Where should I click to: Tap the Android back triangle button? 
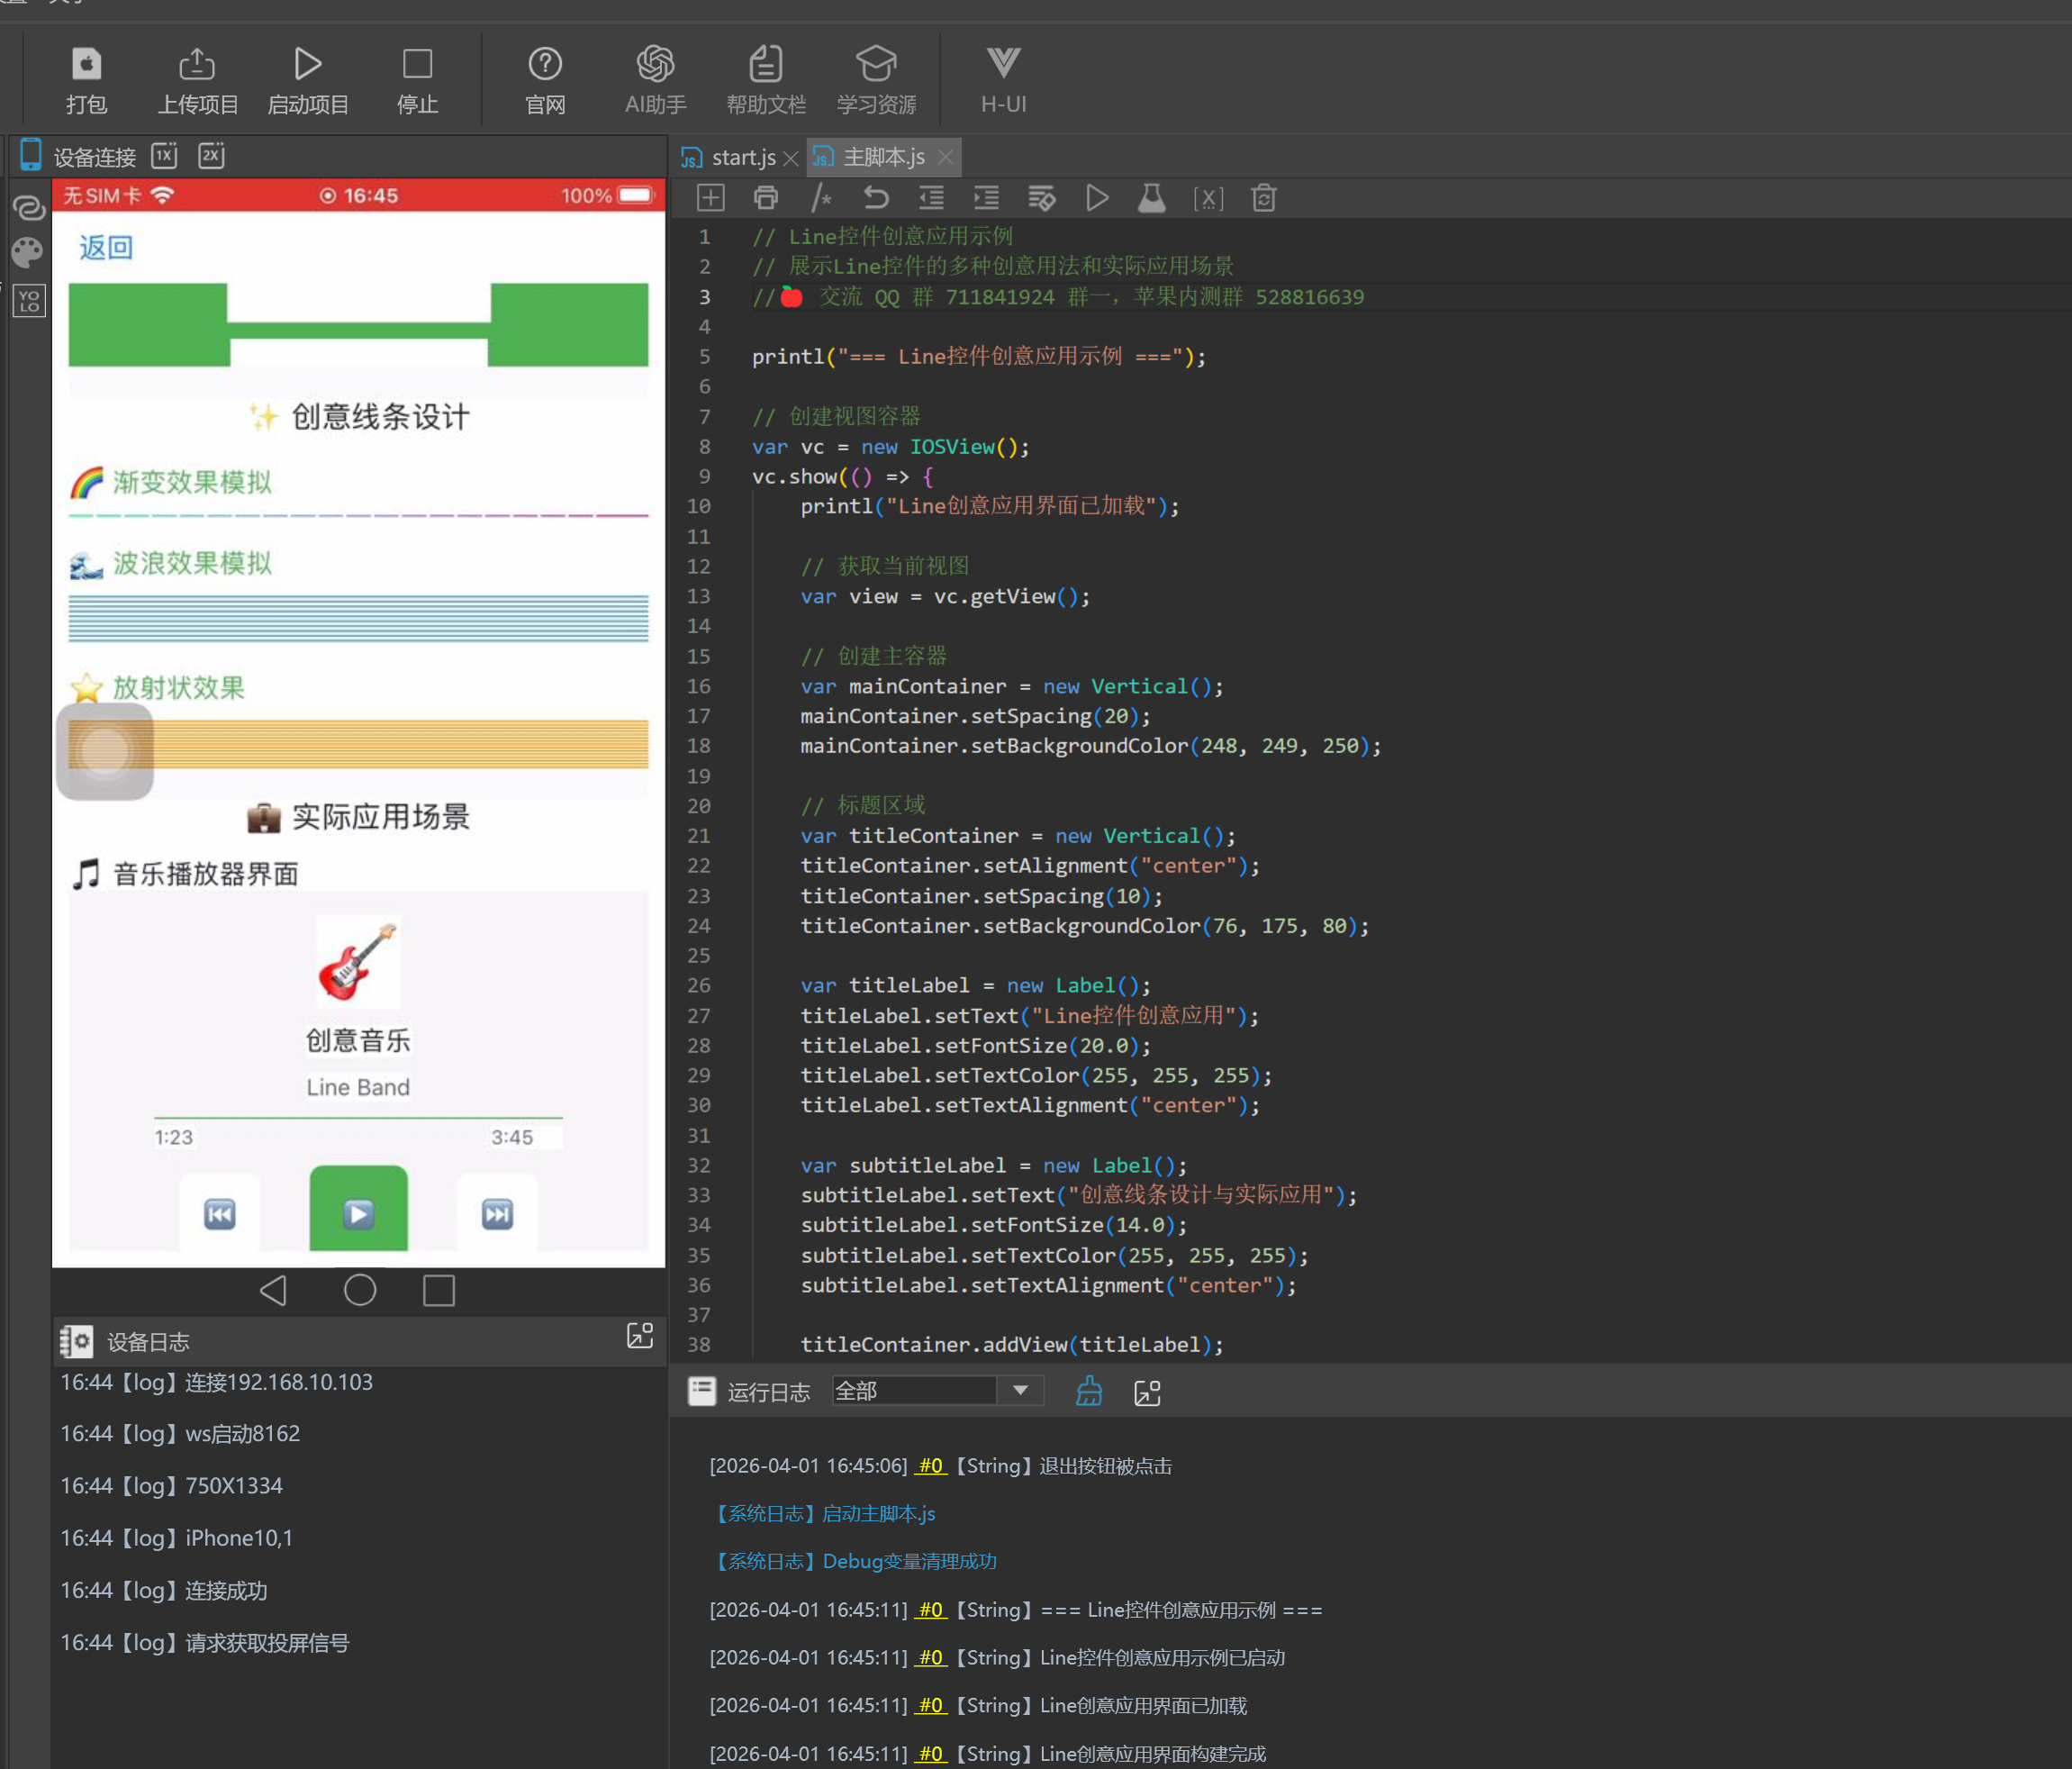[x=274, y=1290]
